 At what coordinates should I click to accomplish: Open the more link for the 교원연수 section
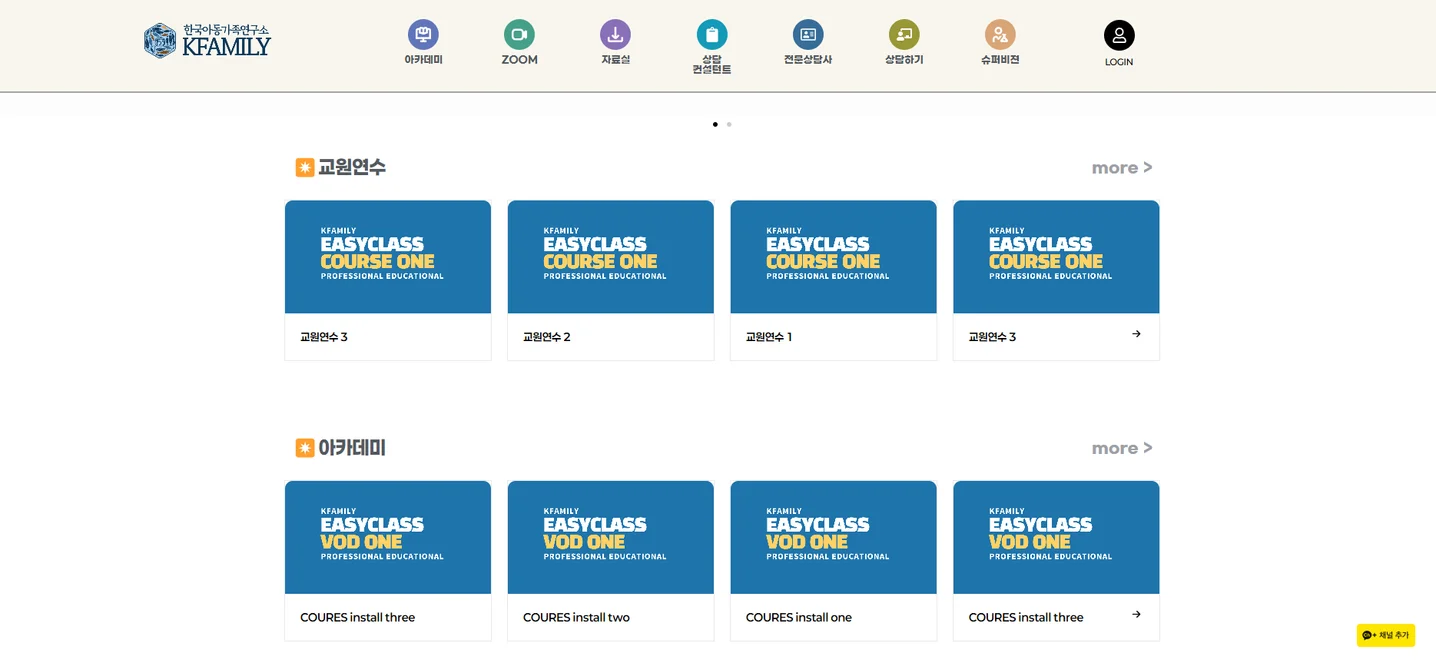[x=1122, y=168]
